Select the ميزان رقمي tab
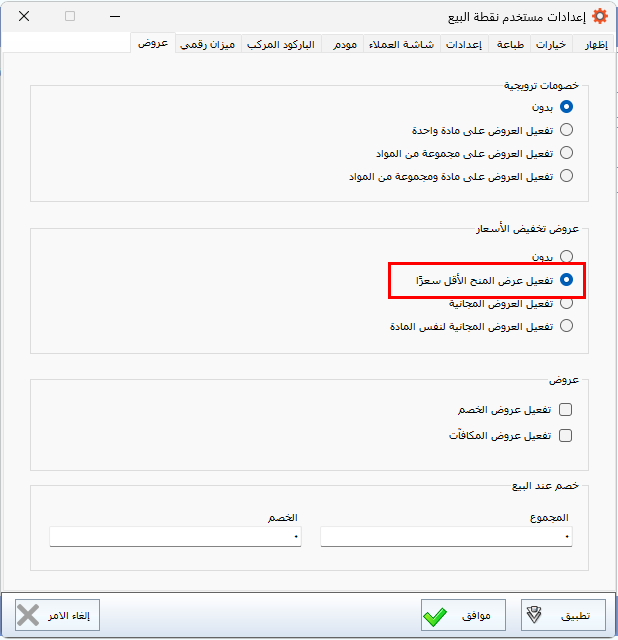 tap(210, 45)
